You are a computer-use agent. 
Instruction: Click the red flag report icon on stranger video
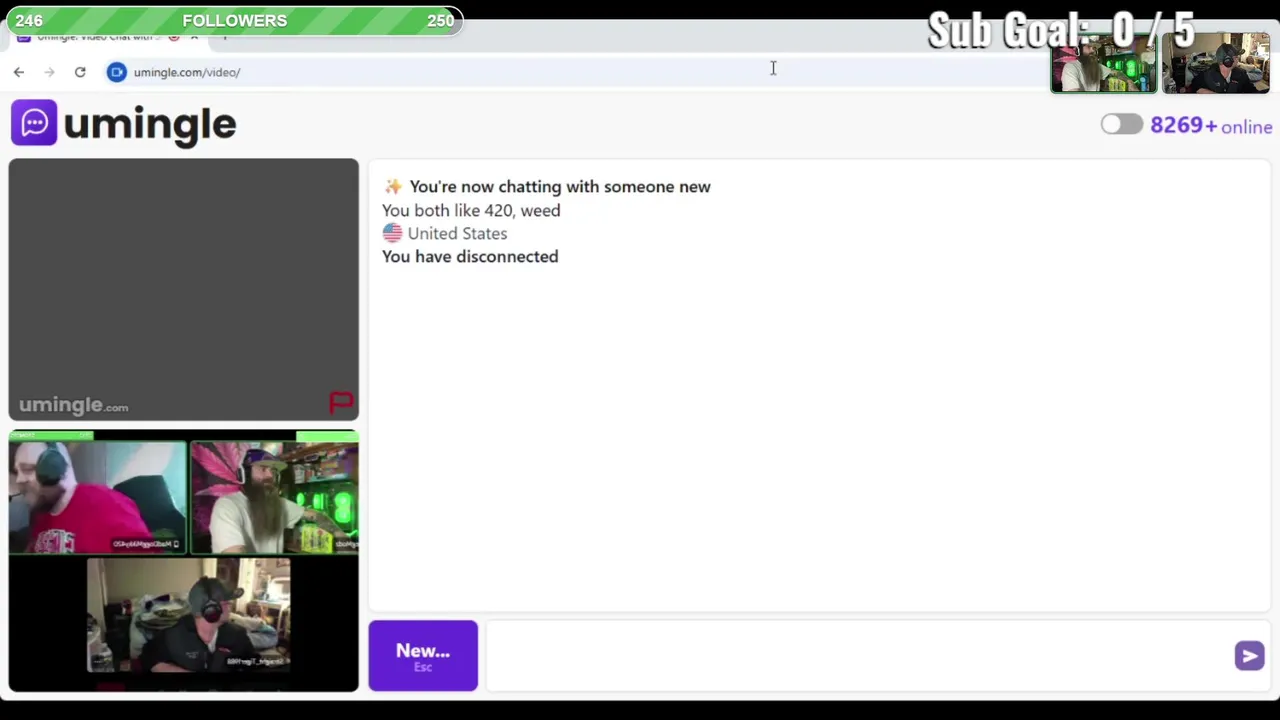coord(341,402)
